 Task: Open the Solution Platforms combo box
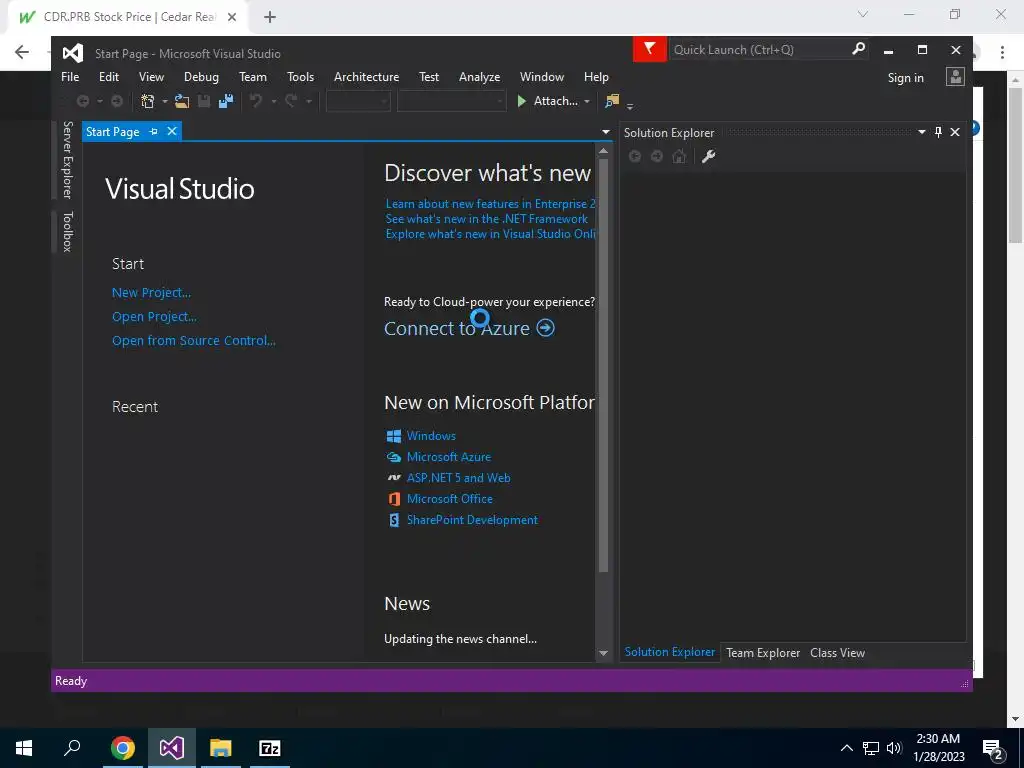[x=451, y=101]
